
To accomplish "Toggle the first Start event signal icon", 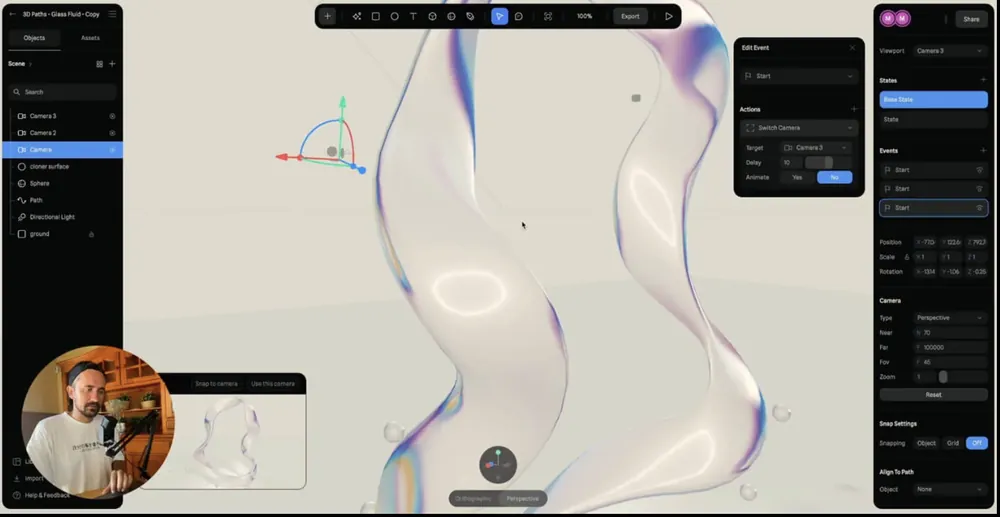I will click(x=980, y=170).
